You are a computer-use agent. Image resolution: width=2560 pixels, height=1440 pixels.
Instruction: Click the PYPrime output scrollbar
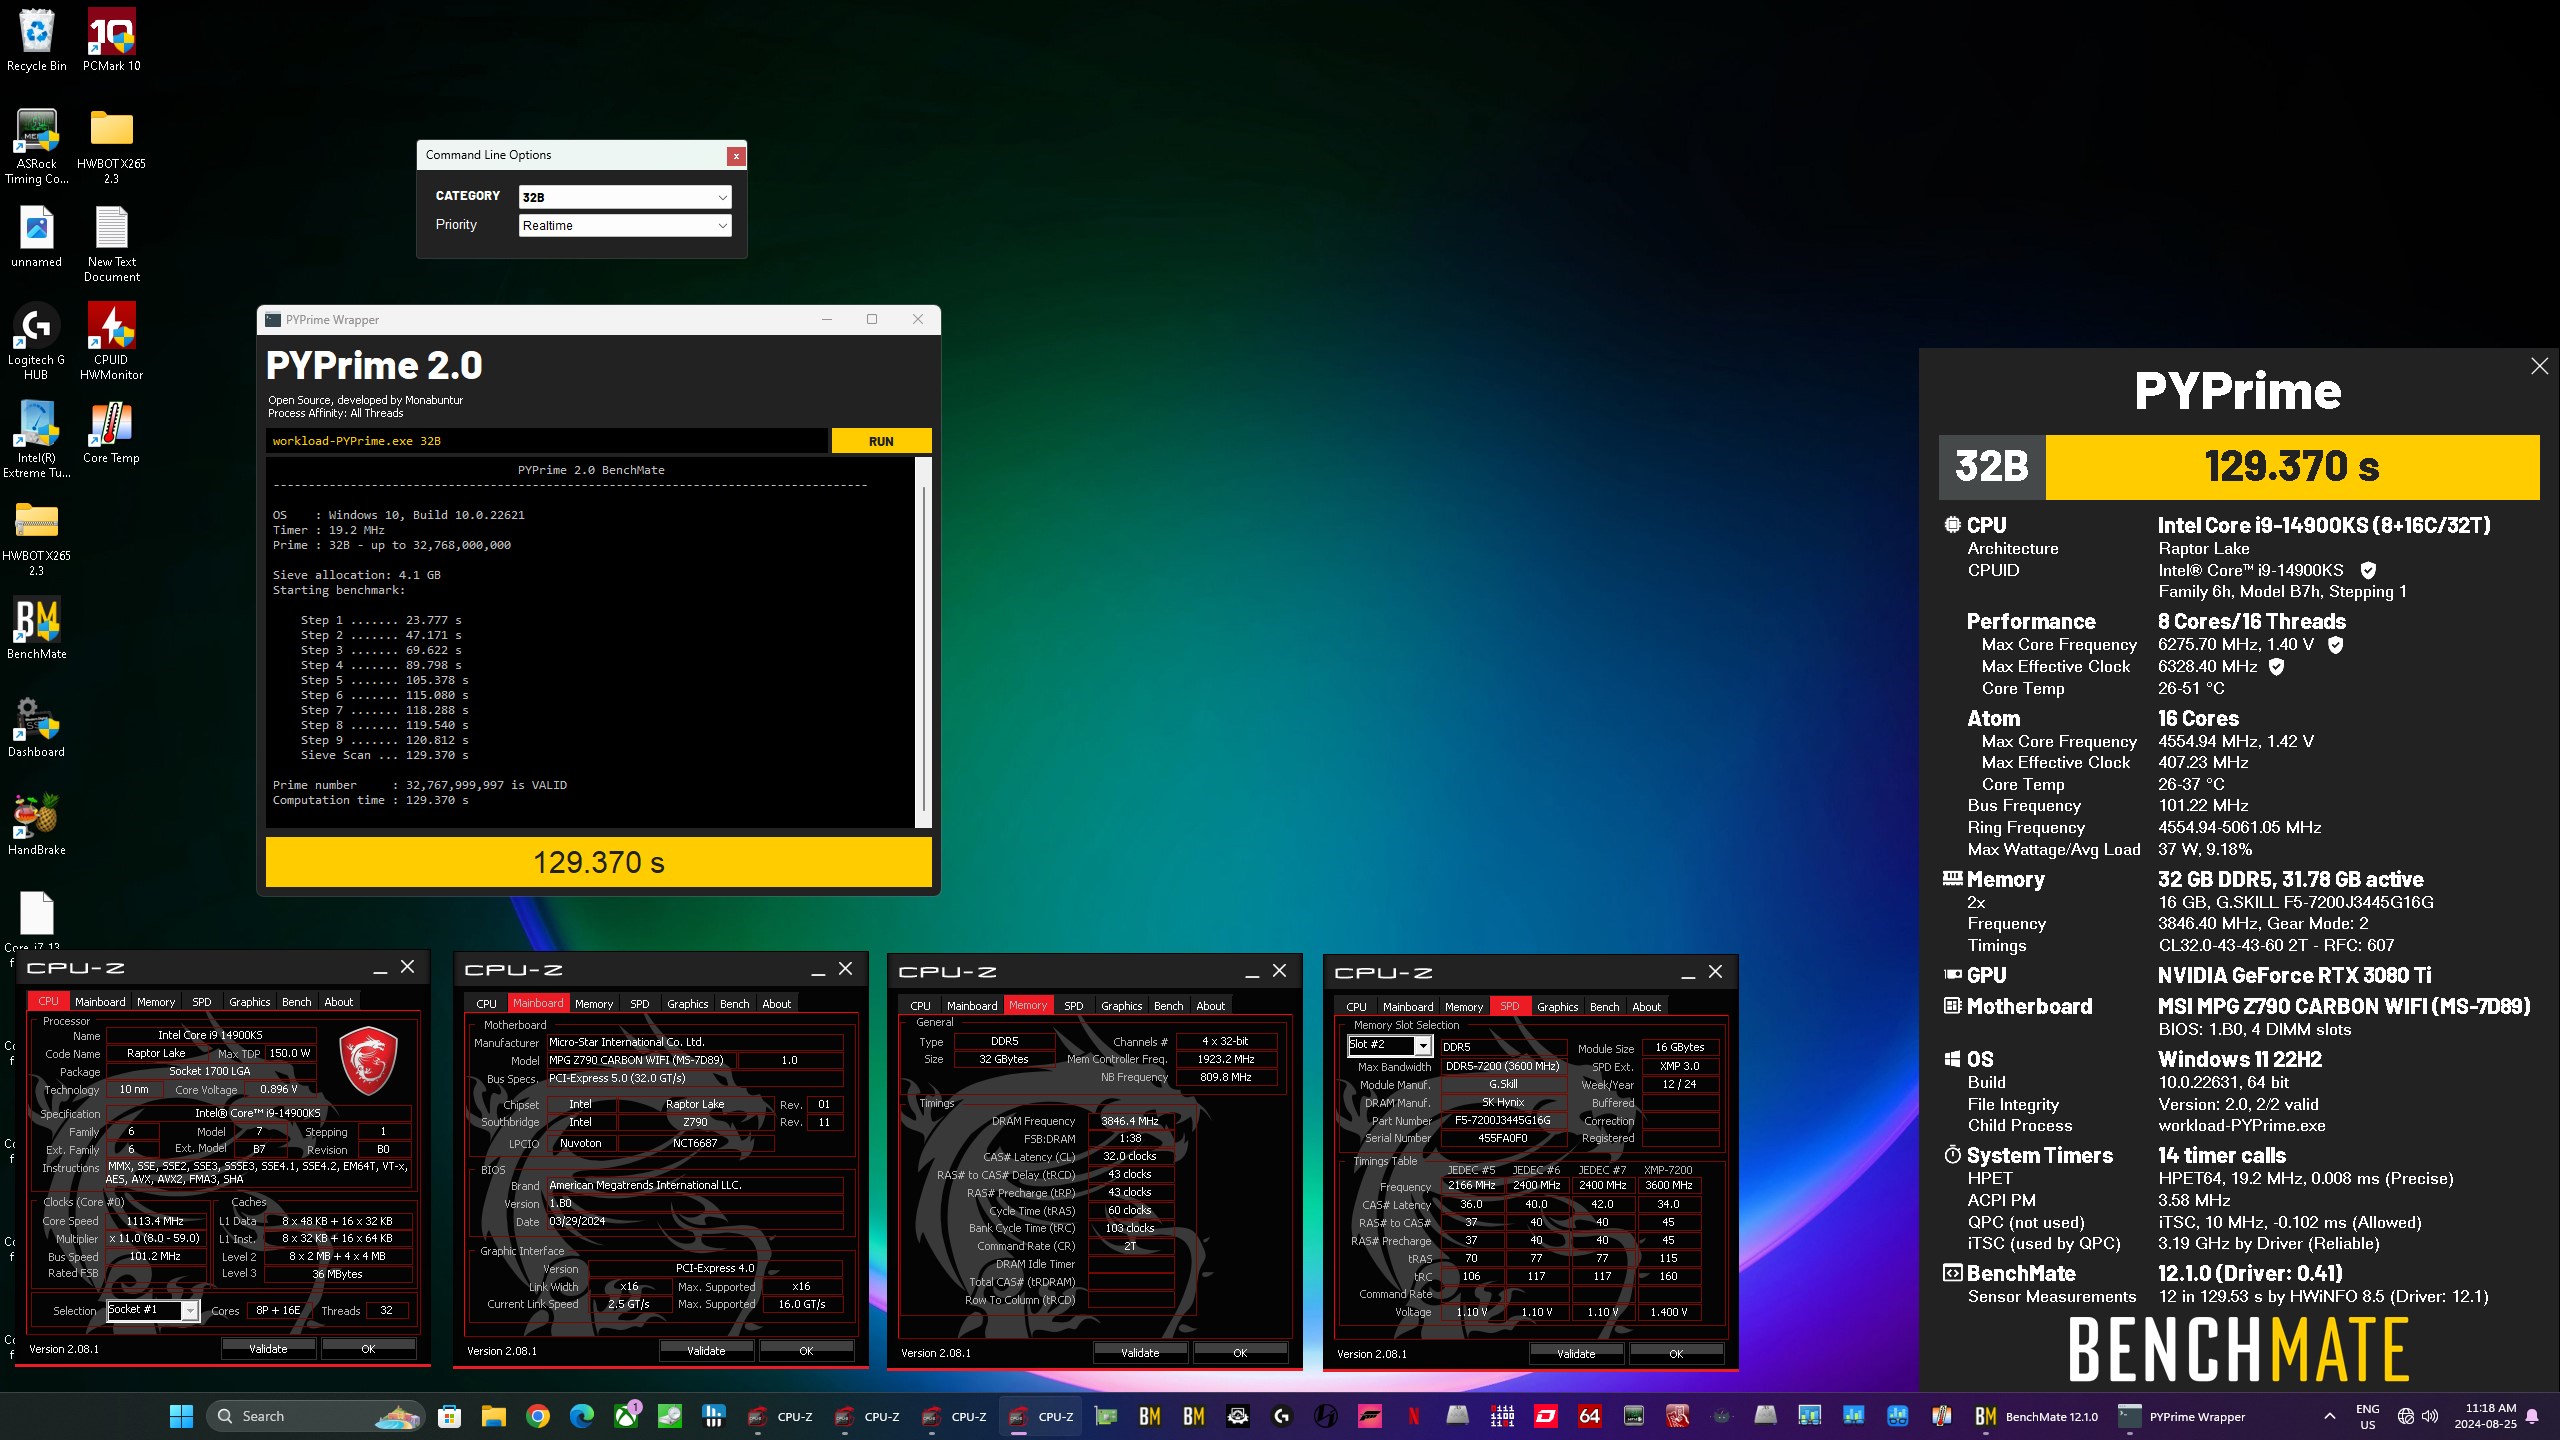click(923, 643)
